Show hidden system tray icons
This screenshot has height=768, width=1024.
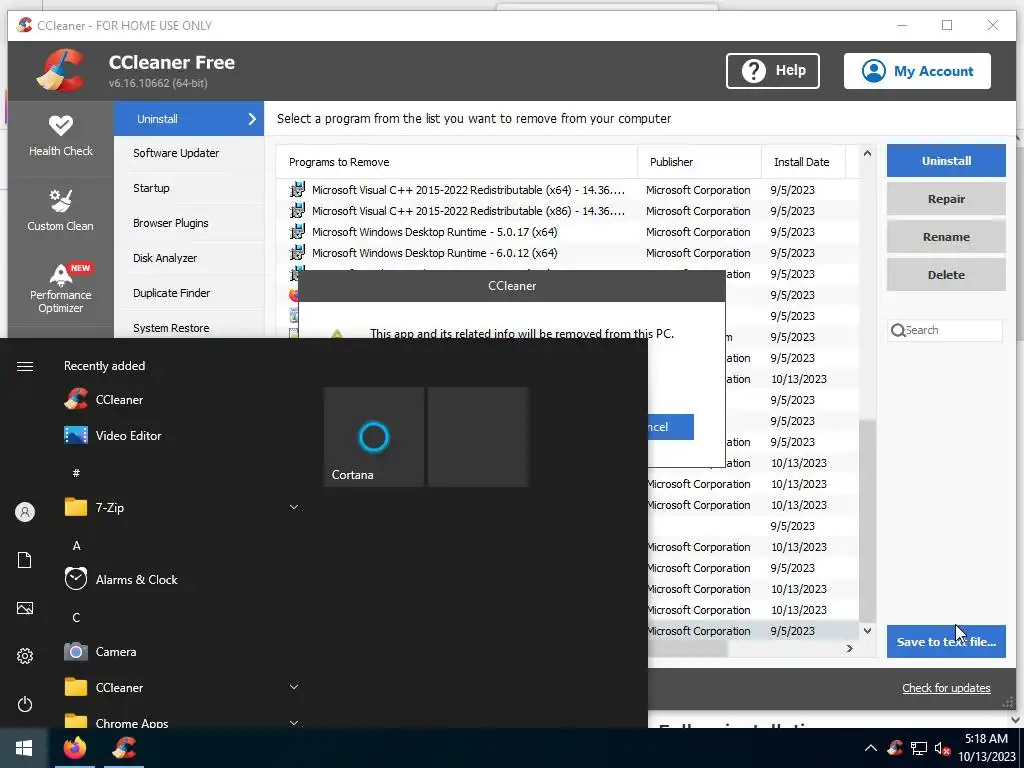pos(871,748)
